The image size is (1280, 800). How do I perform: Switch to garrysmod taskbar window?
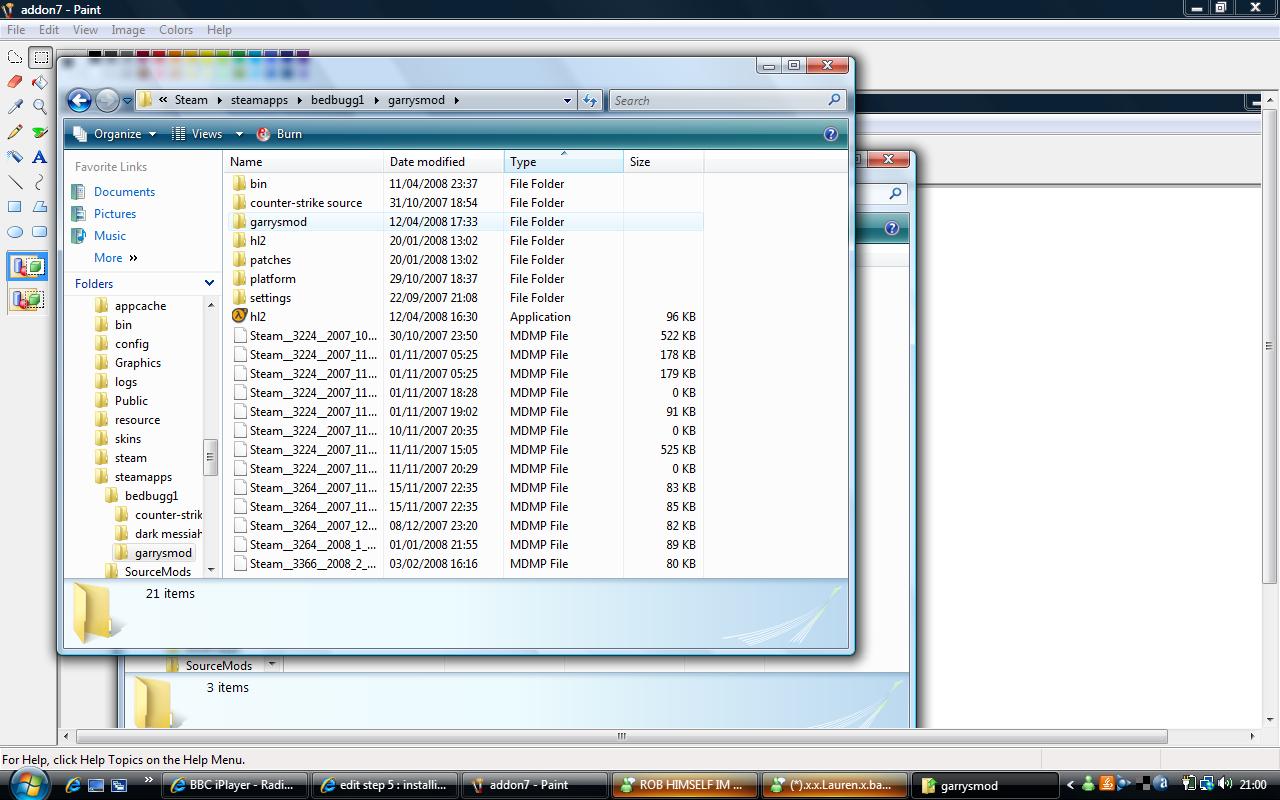[985, 785]
